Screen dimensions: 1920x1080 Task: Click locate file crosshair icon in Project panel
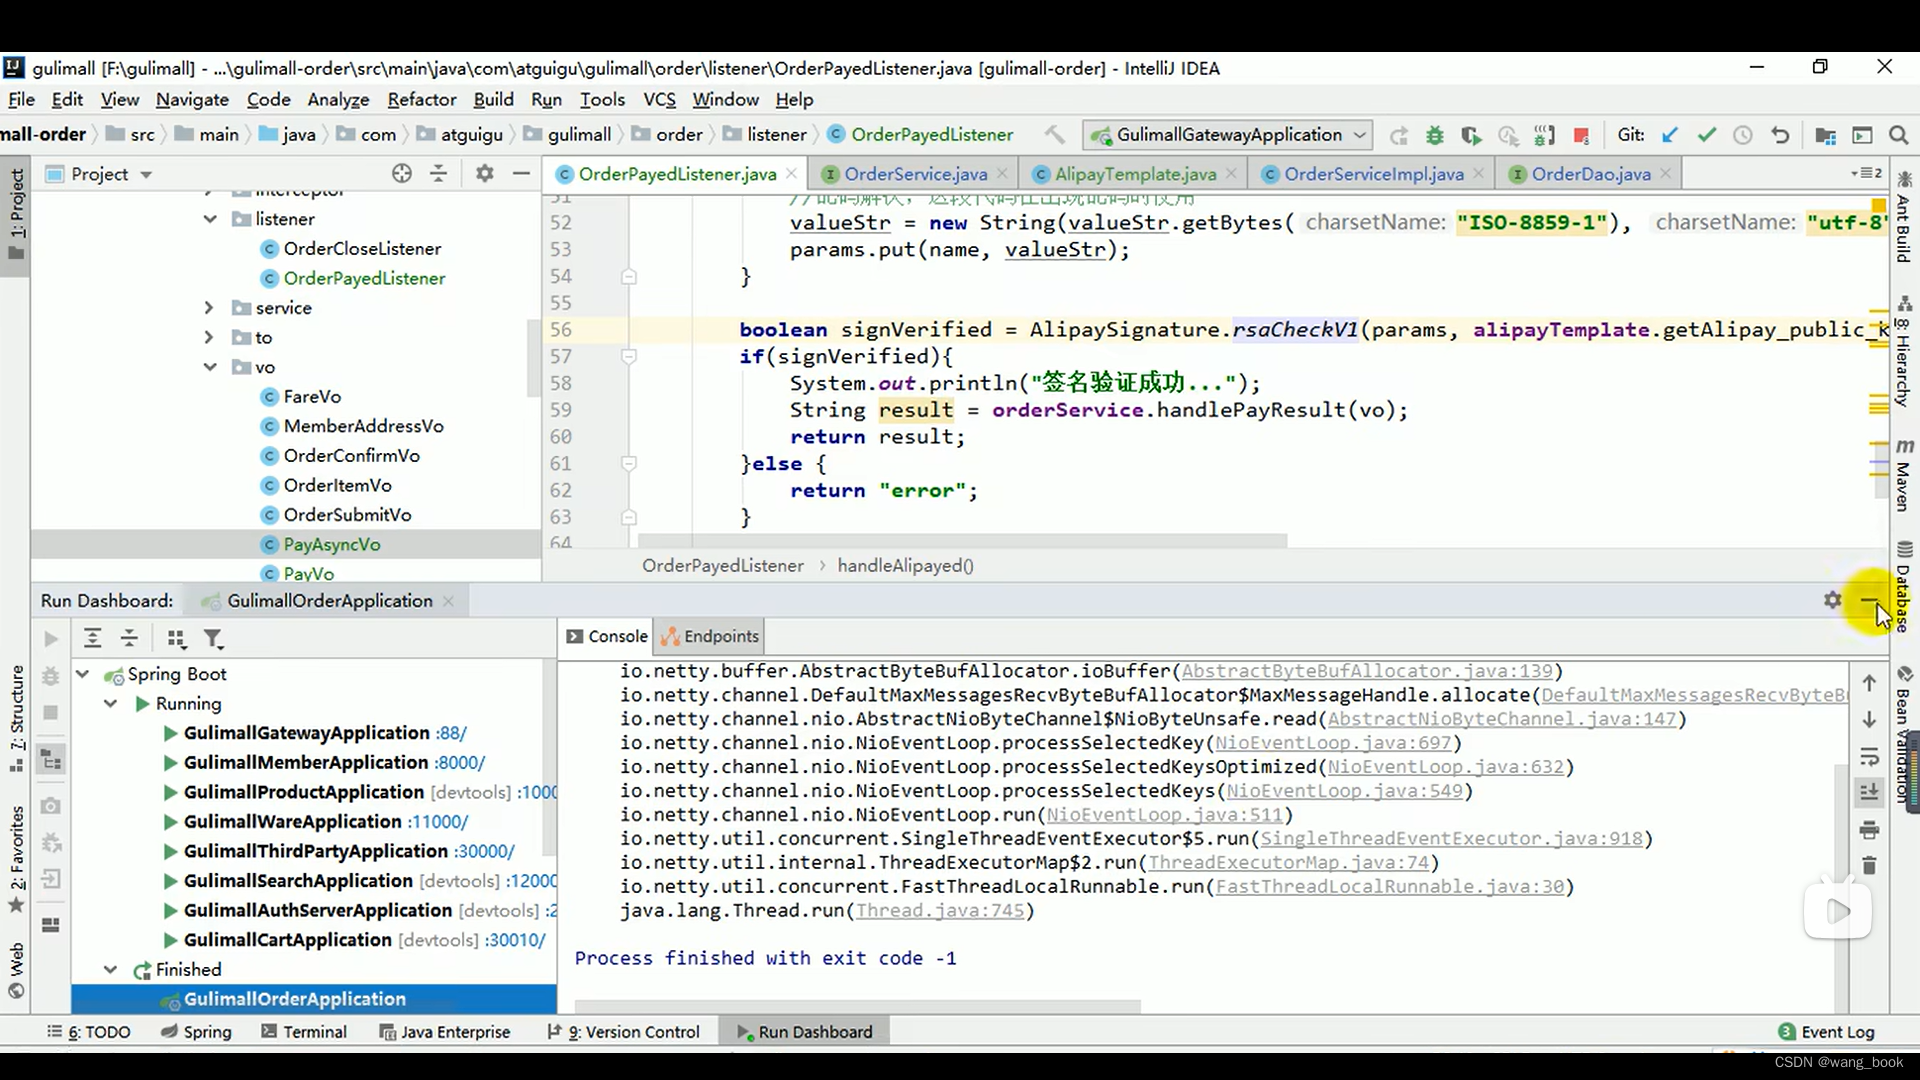(x=402, y=173)
